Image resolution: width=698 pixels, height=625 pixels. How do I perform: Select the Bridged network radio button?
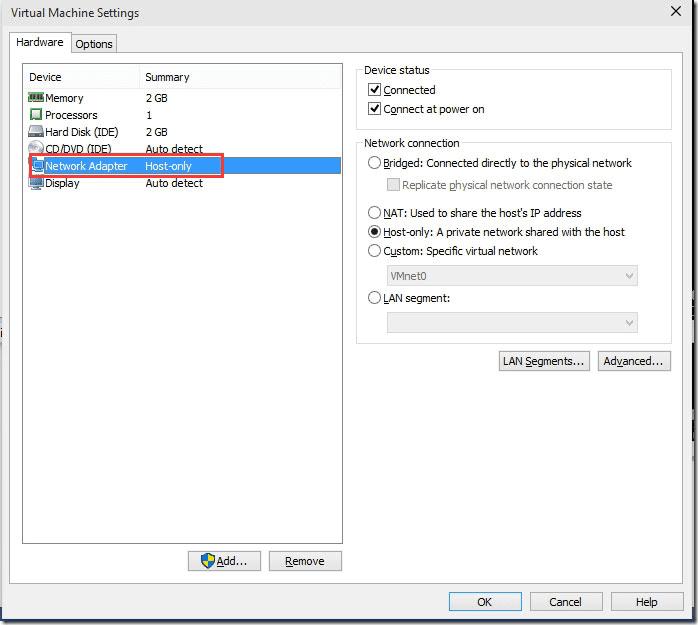point(374,163)
